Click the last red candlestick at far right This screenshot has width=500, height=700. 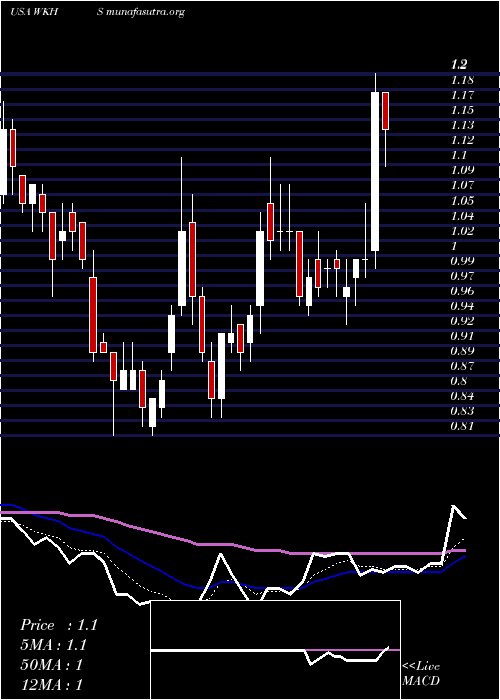(385, 111)
